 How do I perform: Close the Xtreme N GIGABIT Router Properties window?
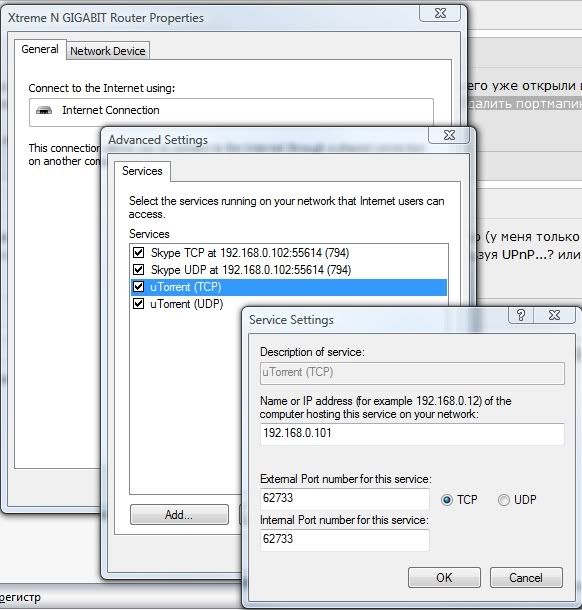[x=440, y=13]
